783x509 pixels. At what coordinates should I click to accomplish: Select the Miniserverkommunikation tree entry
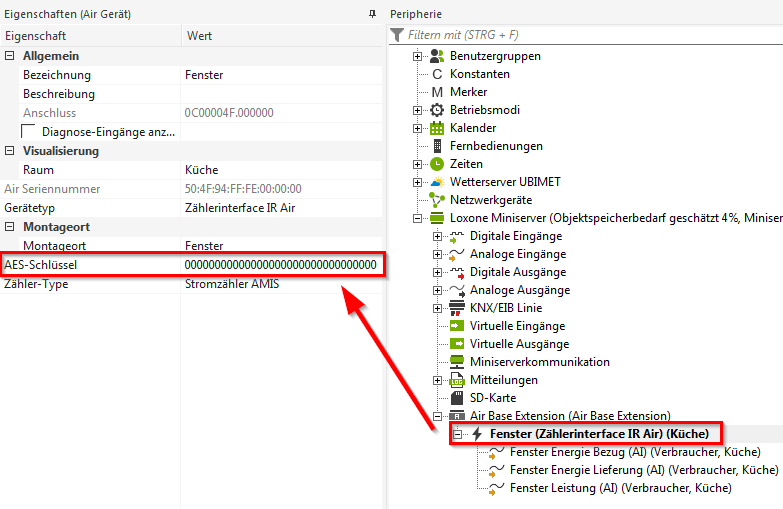(x=539, y=362)
